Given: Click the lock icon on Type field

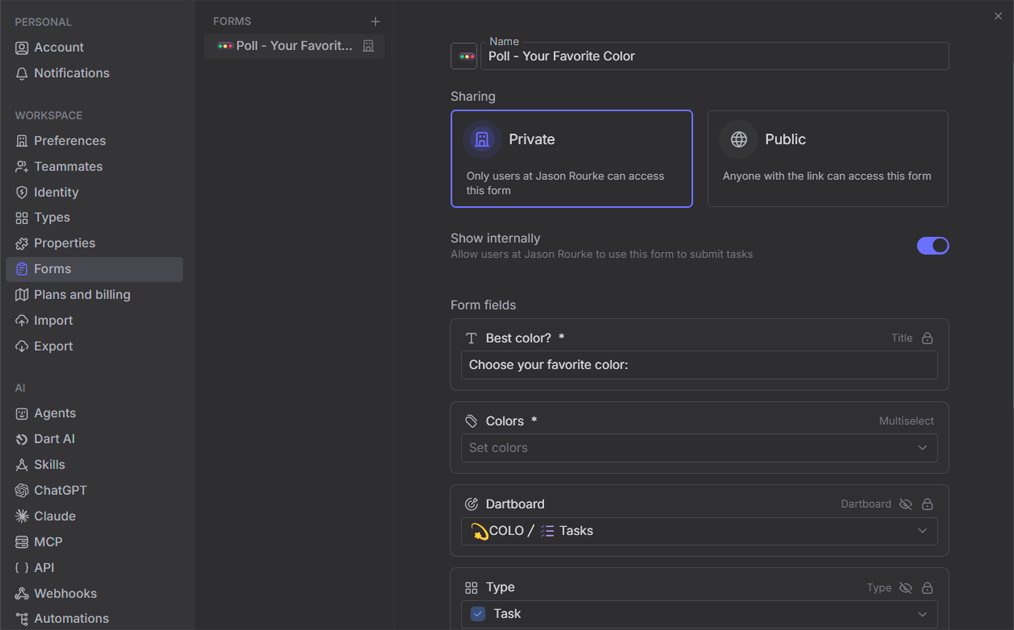Looking at the screenshot, I should [x=927, y=588].
